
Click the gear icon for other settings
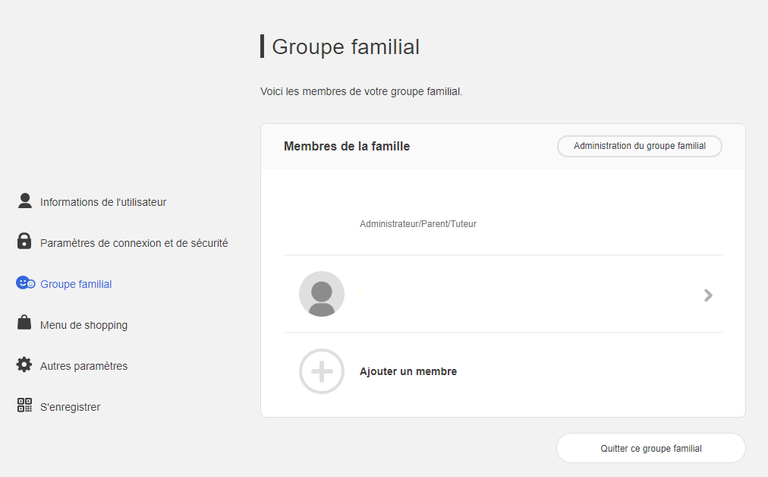24,365
